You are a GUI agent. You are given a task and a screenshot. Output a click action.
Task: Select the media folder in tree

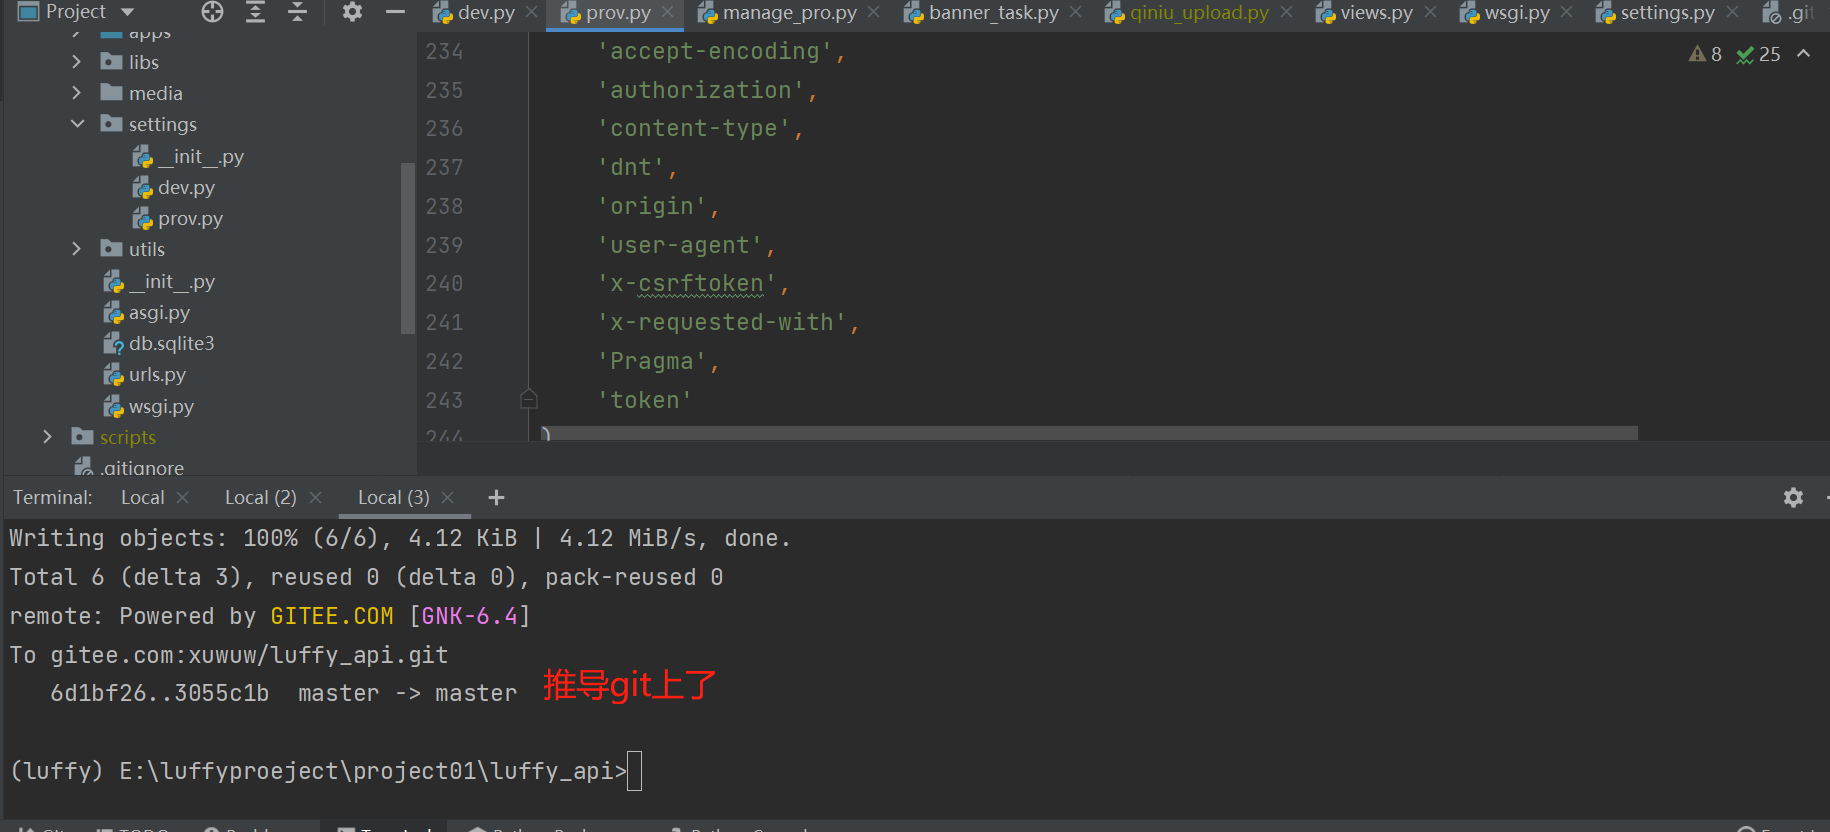pos(142,93)
